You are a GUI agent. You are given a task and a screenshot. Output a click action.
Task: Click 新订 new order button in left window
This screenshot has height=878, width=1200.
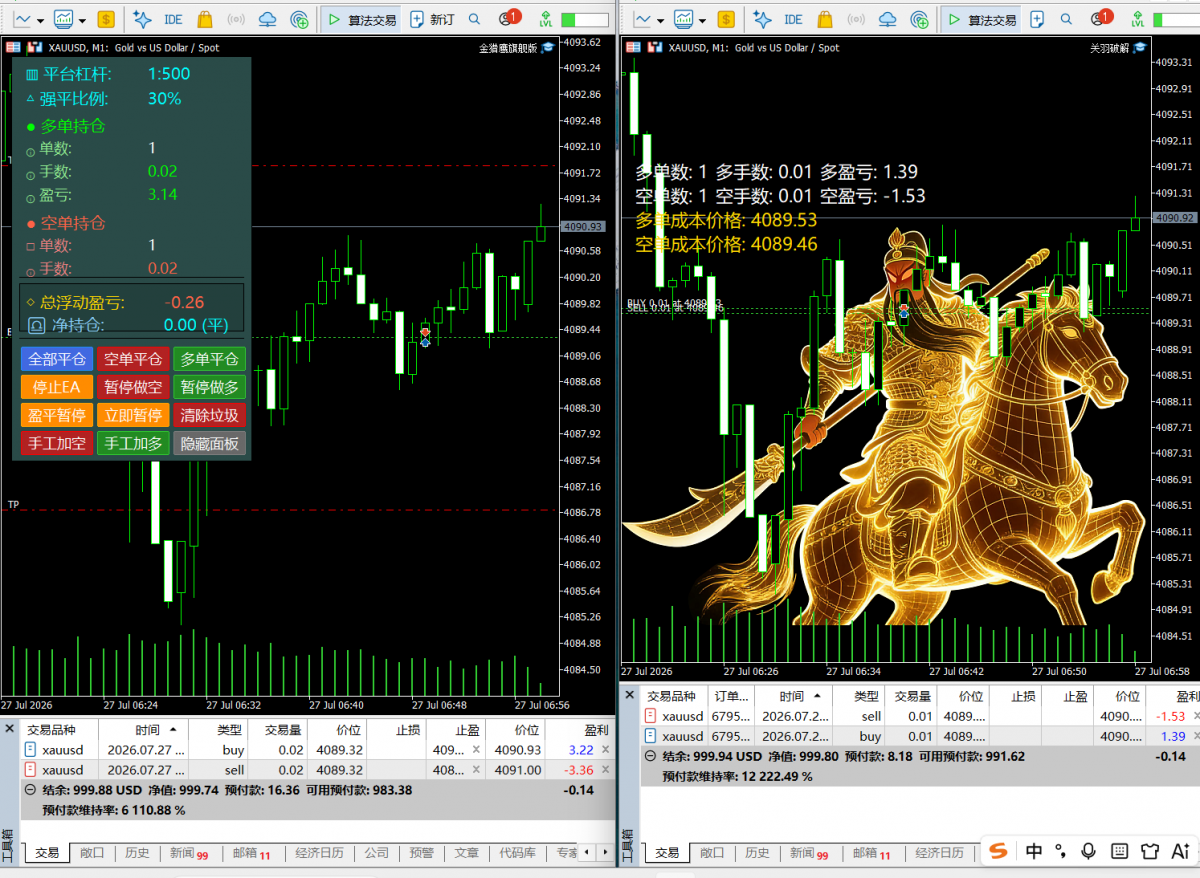click(x=431, y=19)
